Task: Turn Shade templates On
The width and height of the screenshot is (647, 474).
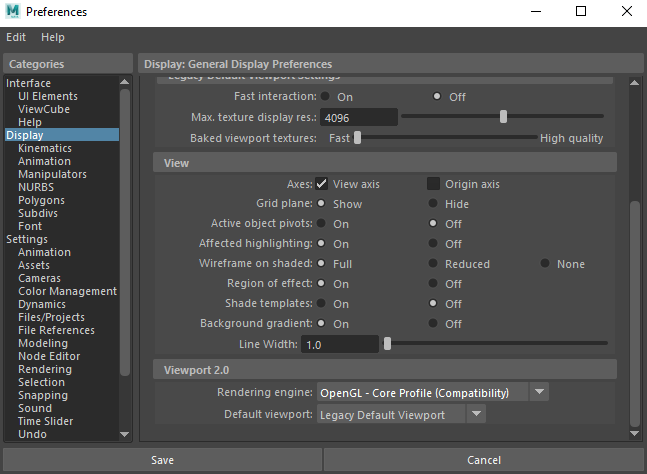Action: [321, 303]
